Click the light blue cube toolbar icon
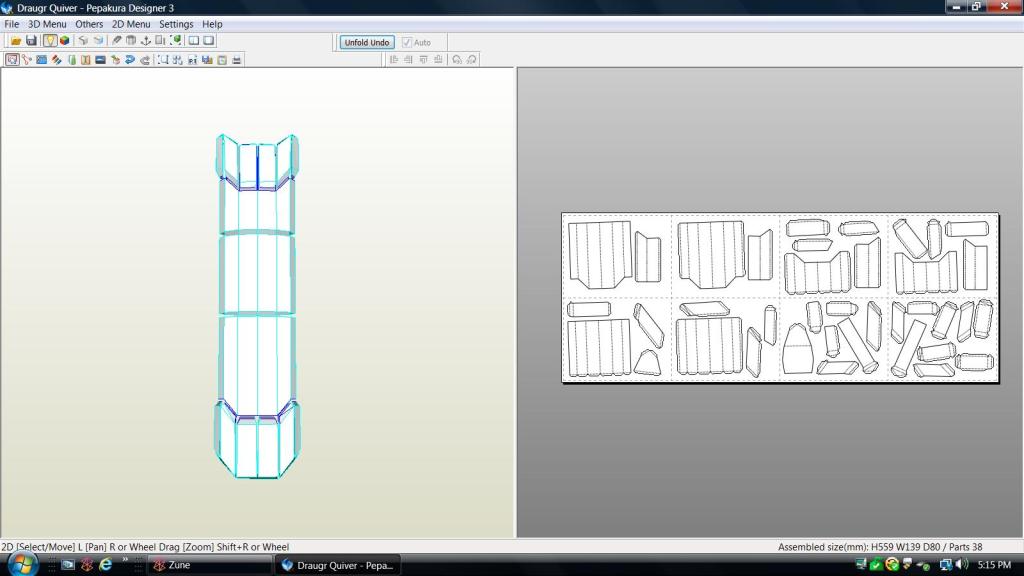 coord(99,40)
